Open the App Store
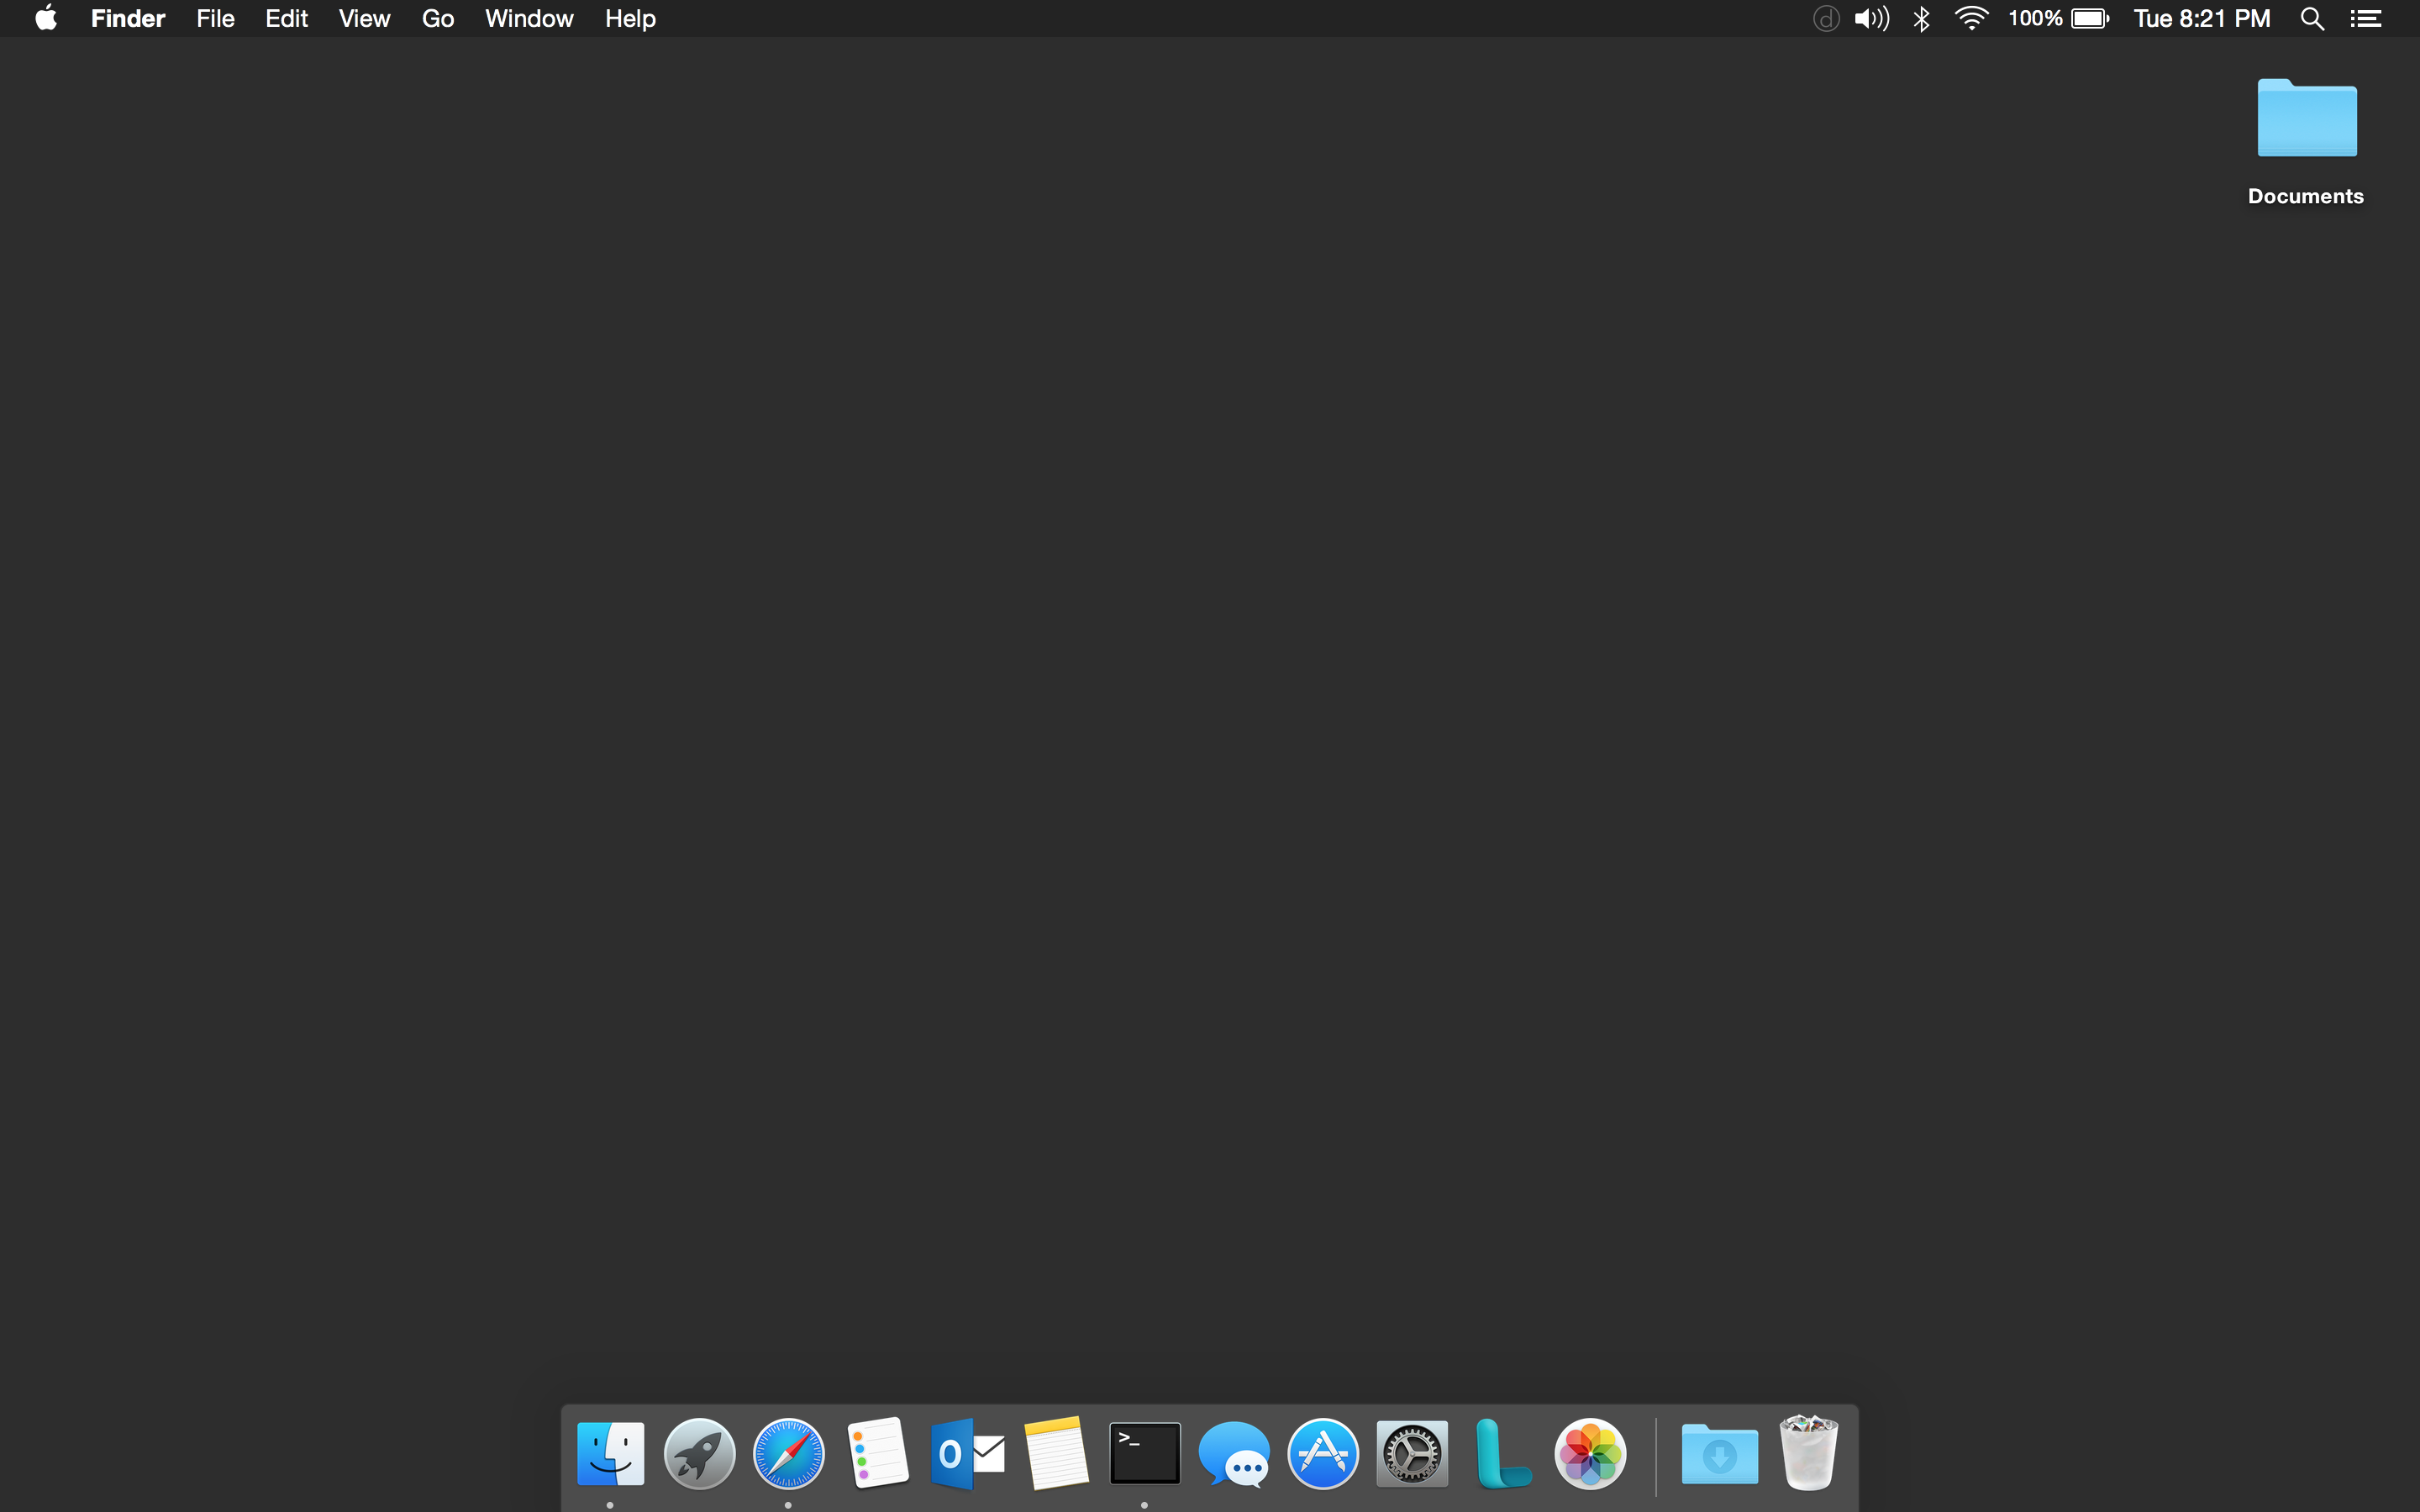Viewport: 2420px width, 1512px height. coord(1322,1453)
